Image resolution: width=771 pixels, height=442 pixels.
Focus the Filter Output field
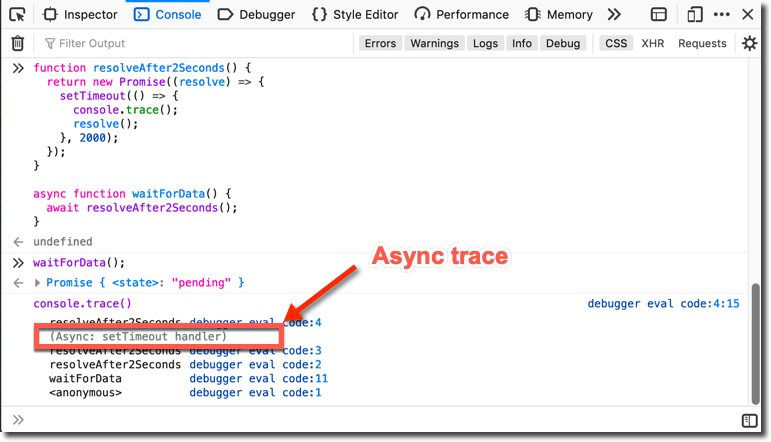coord(190,43)
